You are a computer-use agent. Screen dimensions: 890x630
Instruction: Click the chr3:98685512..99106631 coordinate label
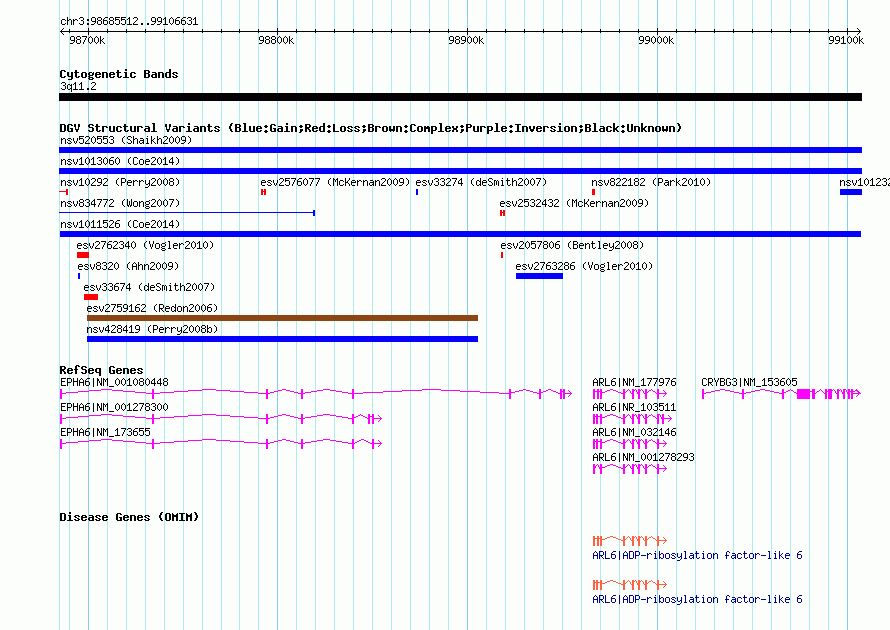pyautogui.click(x=129, y=22)
